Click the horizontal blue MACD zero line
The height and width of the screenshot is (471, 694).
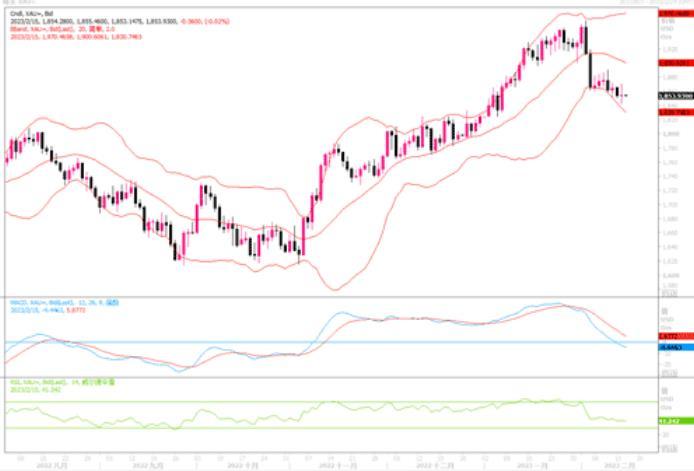[300, 342]
